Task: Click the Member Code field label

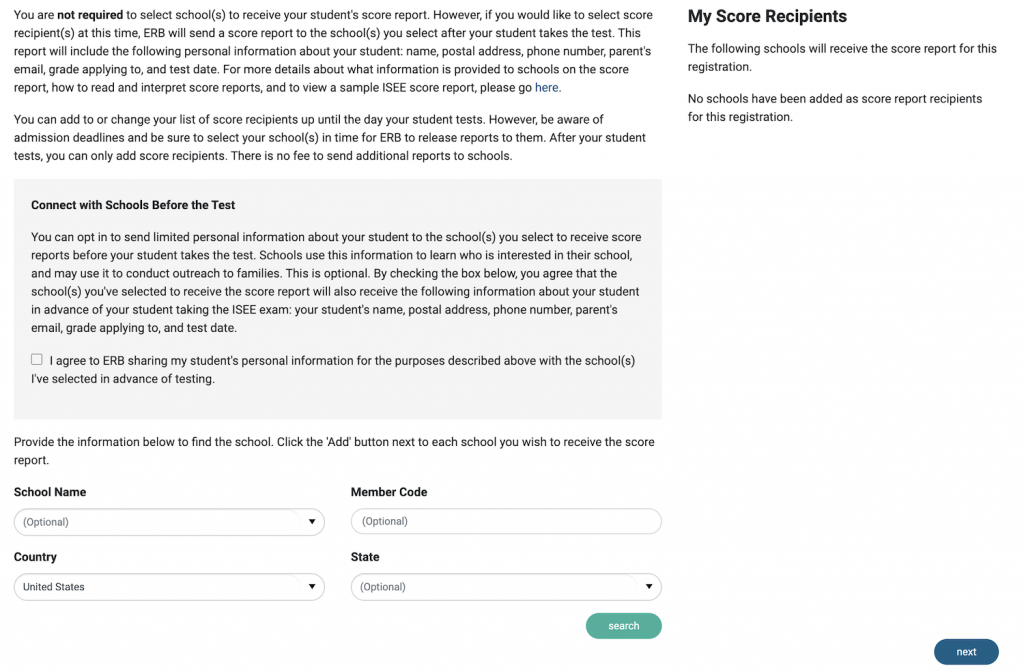Action: tap(389, 492)
